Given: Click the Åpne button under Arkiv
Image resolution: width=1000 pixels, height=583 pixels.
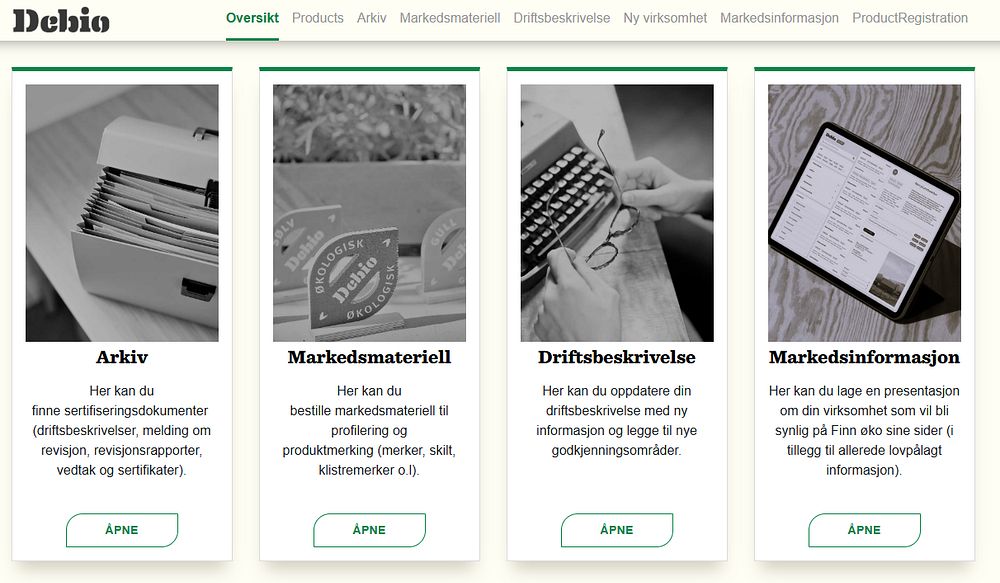Looking at the screenshot, I should pyautogui.click(x=122, y=530).
